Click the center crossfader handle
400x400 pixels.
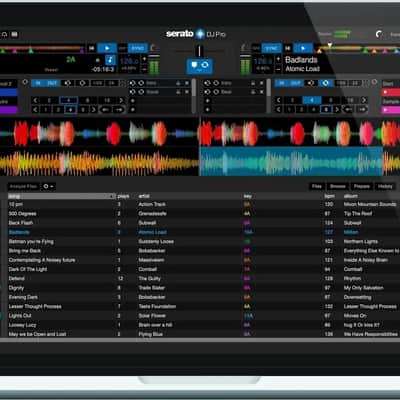[x=199, y=51]
